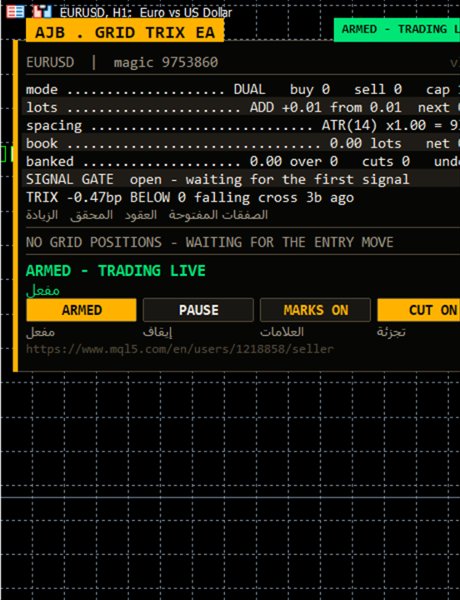This screenshot has width=460, height=600.
Task: Click the lots ADD +0.01 row
Action: [243, 108]
